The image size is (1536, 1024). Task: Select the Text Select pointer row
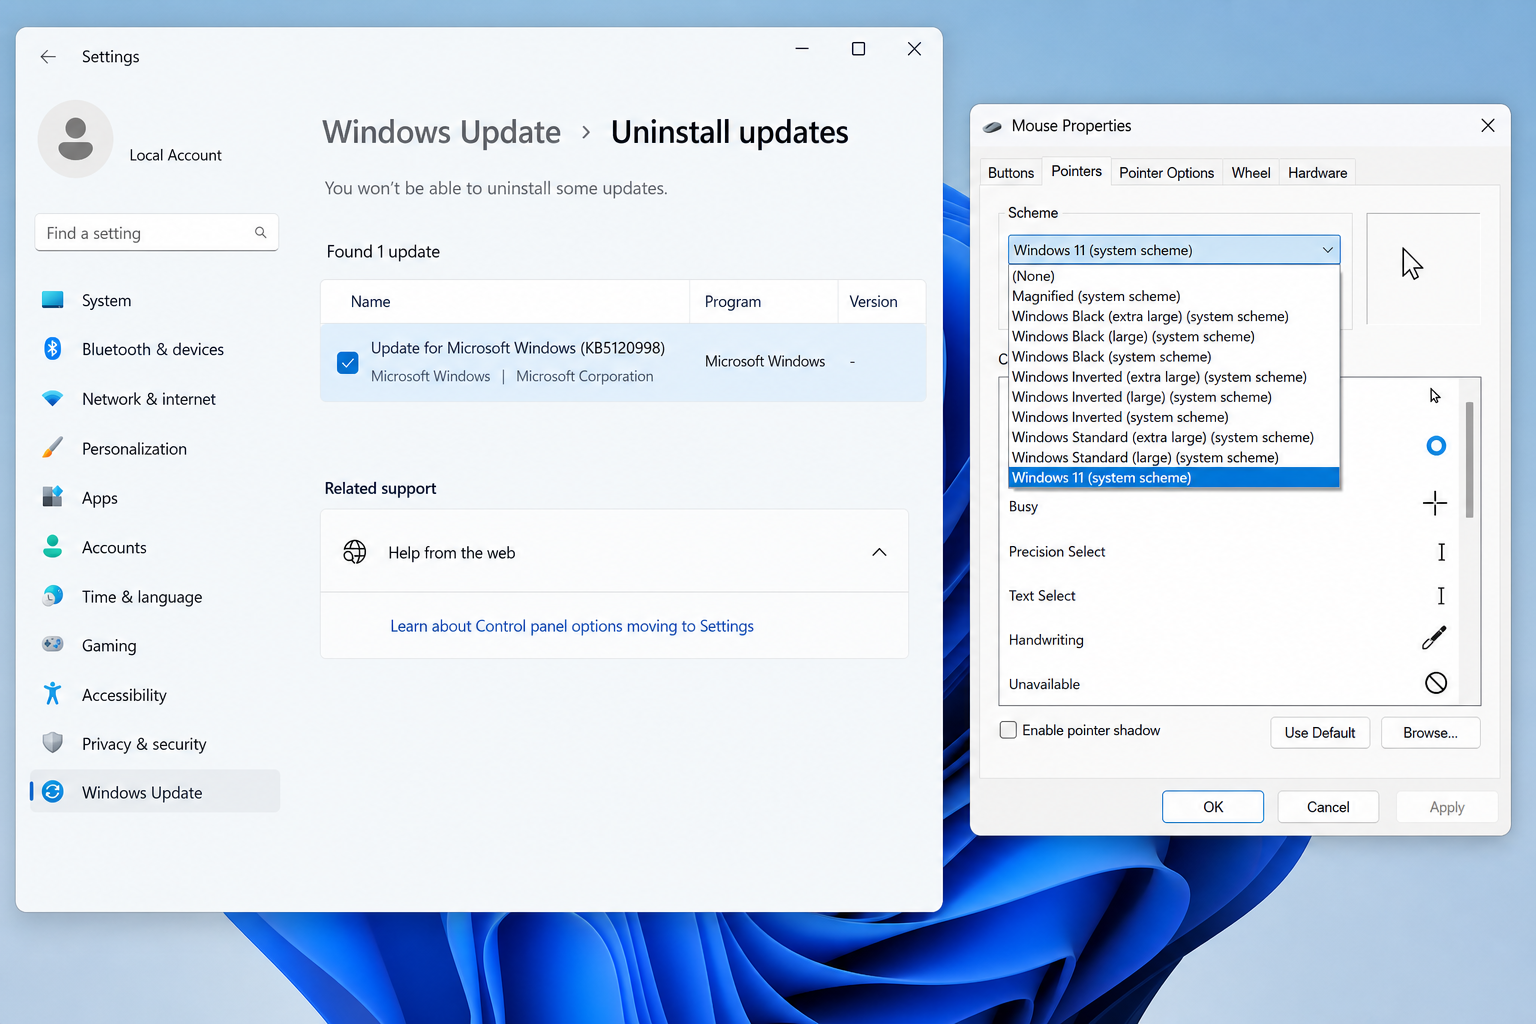[1229, 596]
